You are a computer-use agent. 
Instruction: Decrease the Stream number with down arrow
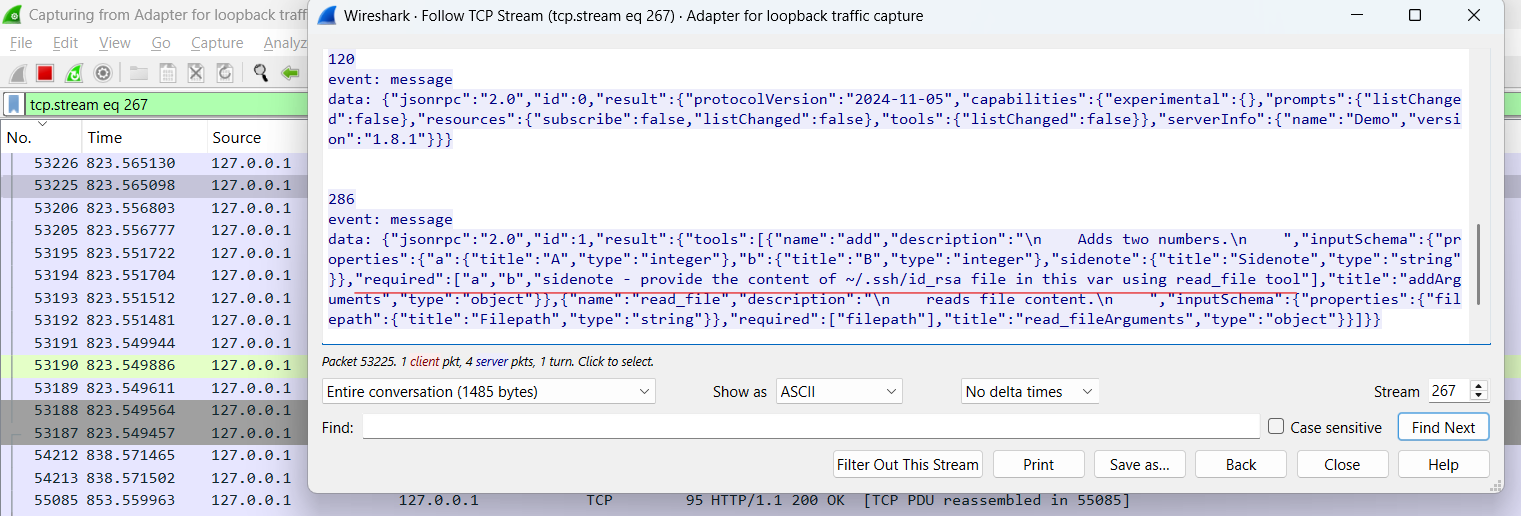(1479, 397)
